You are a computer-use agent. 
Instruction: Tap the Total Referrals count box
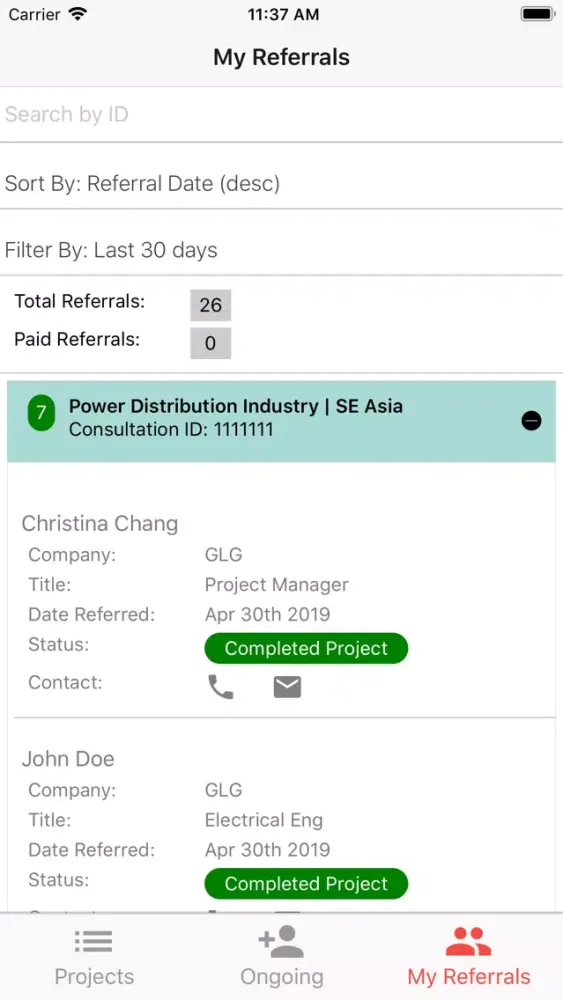coord(210,305)
